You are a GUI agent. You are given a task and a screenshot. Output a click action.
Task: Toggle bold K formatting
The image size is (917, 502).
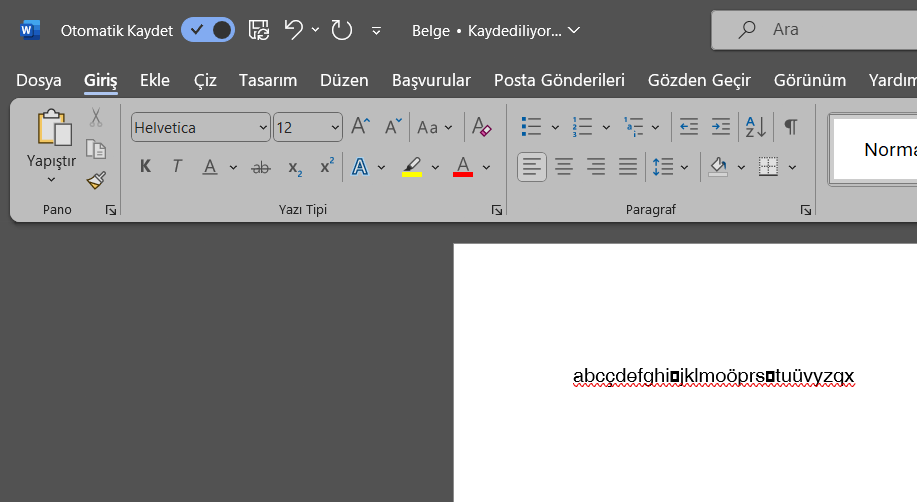tap(146, 167)
